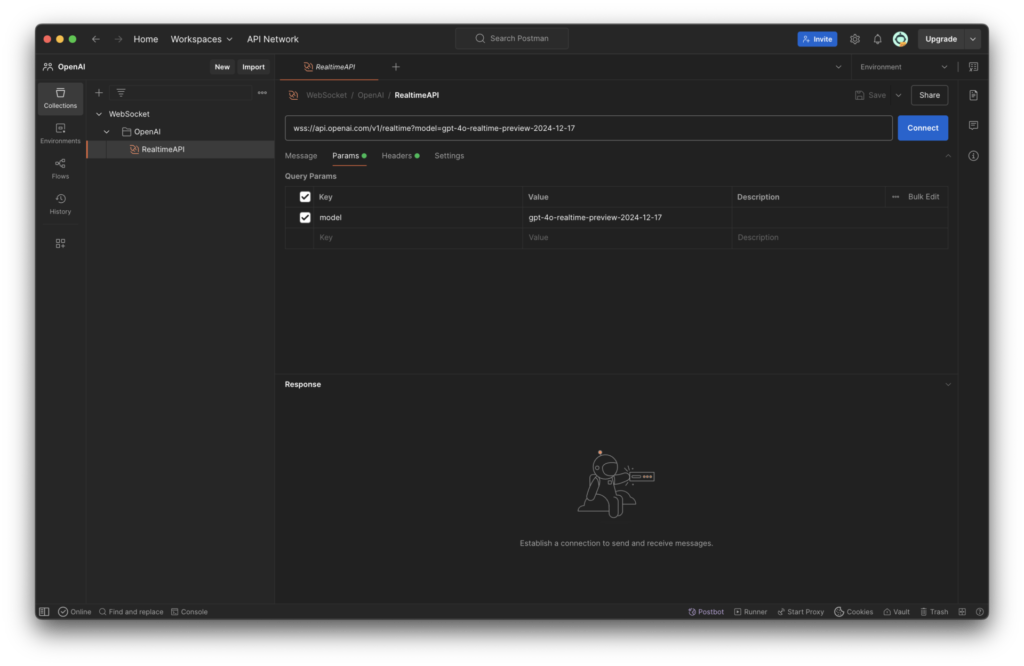Collapse the request pane with up chevron
1024x666 pixels.
pyautogui.click(x=948, y=156)
